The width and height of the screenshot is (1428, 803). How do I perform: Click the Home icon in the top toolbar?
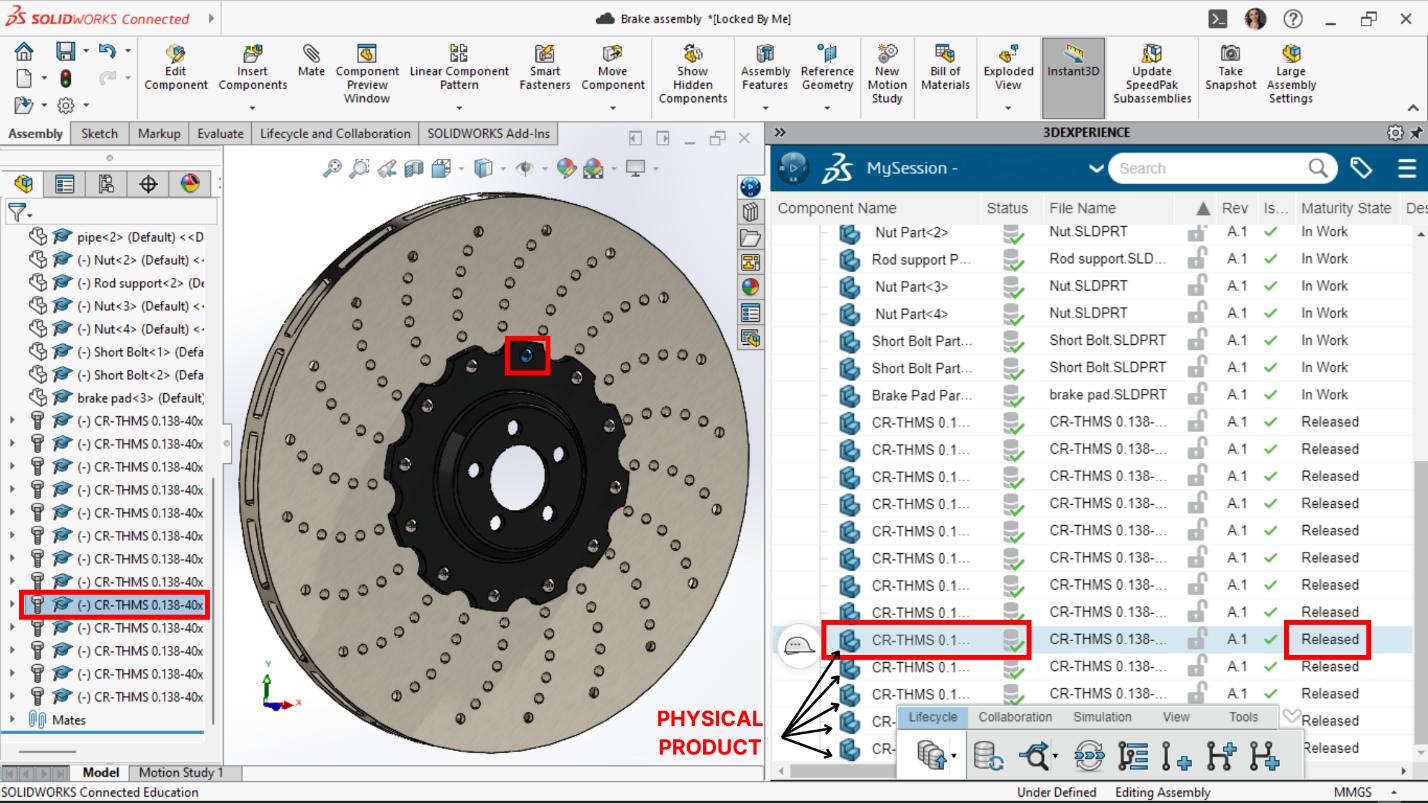[24, 51]
